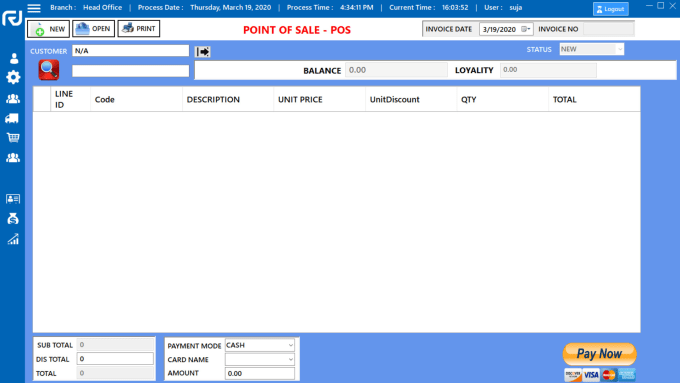Expand the PAYMENT MODE dropdown showing CASH
Image resolution: width=680 pixels, height=383 pixels.
click(x=291, y=345)
